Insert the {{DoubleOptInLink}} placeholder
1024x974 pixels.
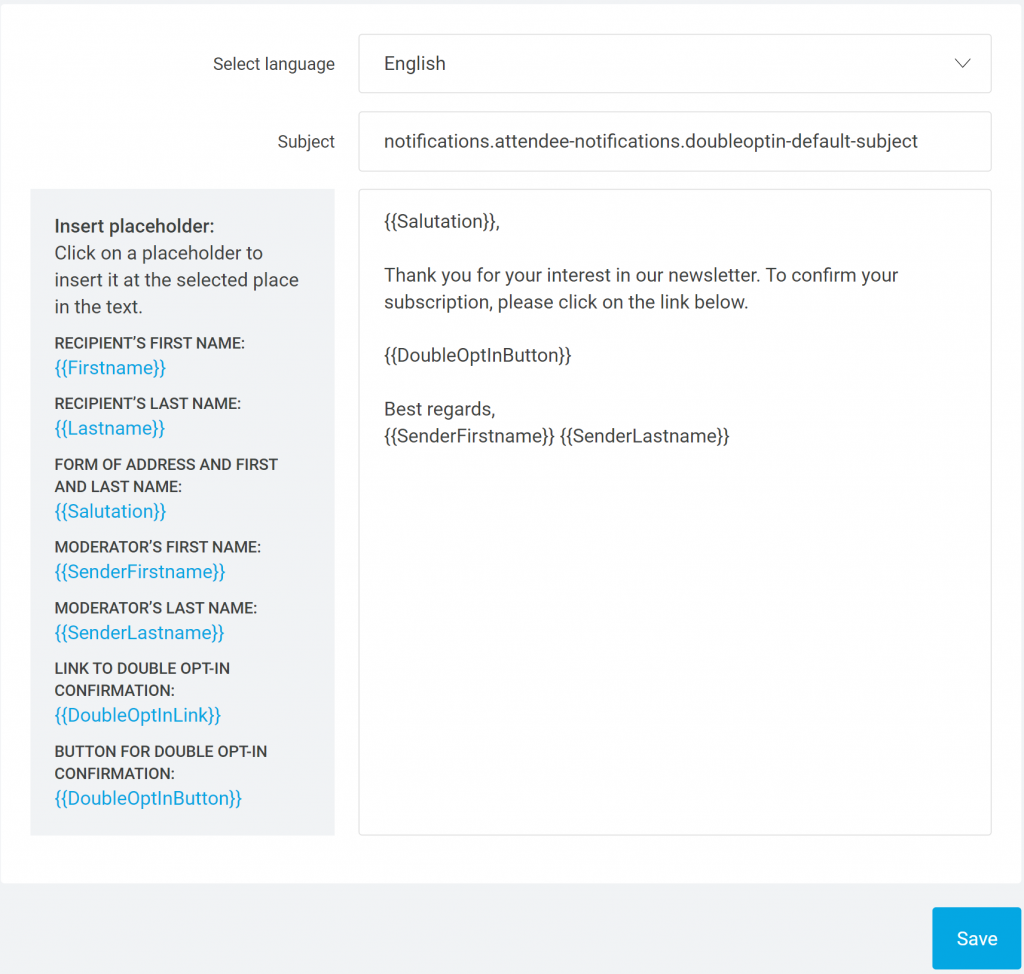tap(138, 715)
